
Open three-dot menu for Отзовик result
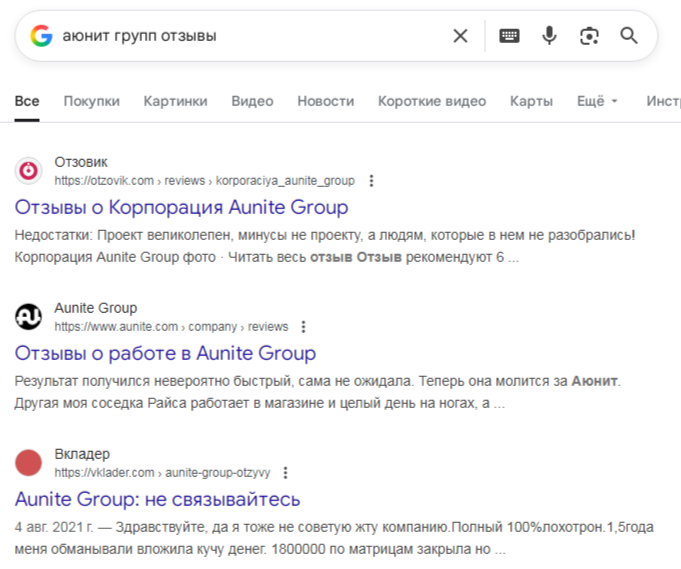(372, 181)
